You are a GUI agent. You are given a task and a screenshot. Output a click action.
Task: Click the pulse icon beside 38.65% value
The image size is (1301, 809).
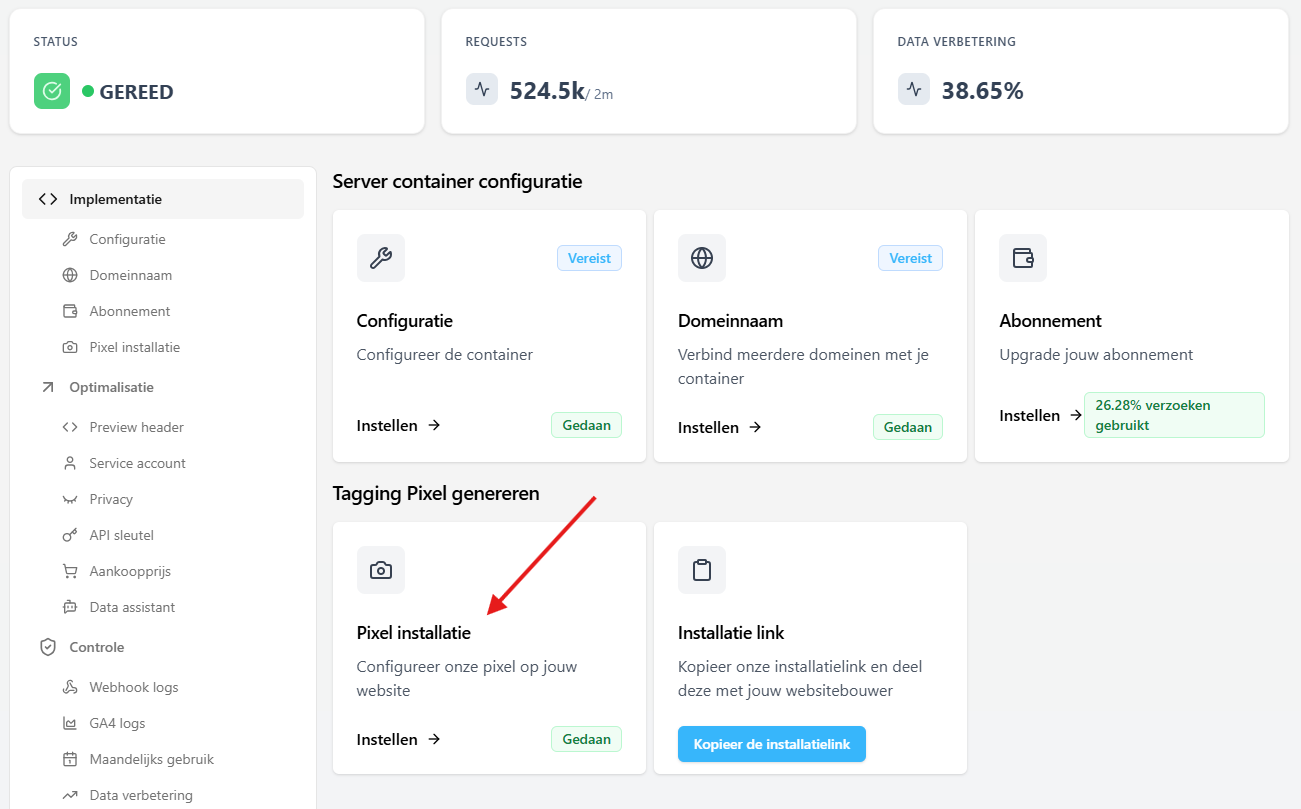[914, 89]
